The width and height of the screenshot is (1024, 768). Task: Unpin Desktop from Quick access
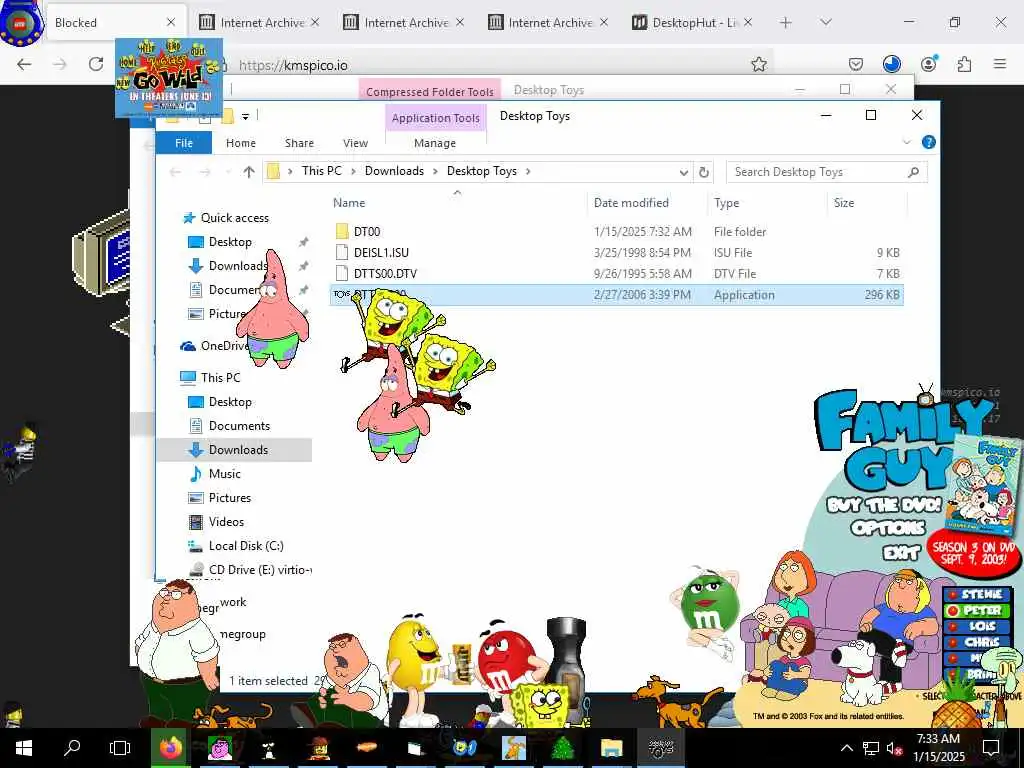[x=303, y=242]
